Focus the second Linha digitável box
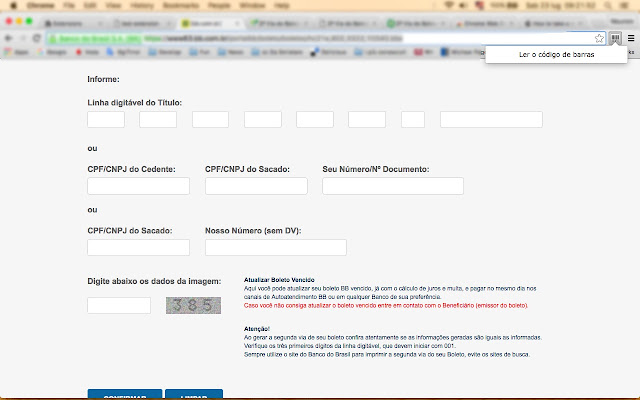 click(x=158, y=120)
